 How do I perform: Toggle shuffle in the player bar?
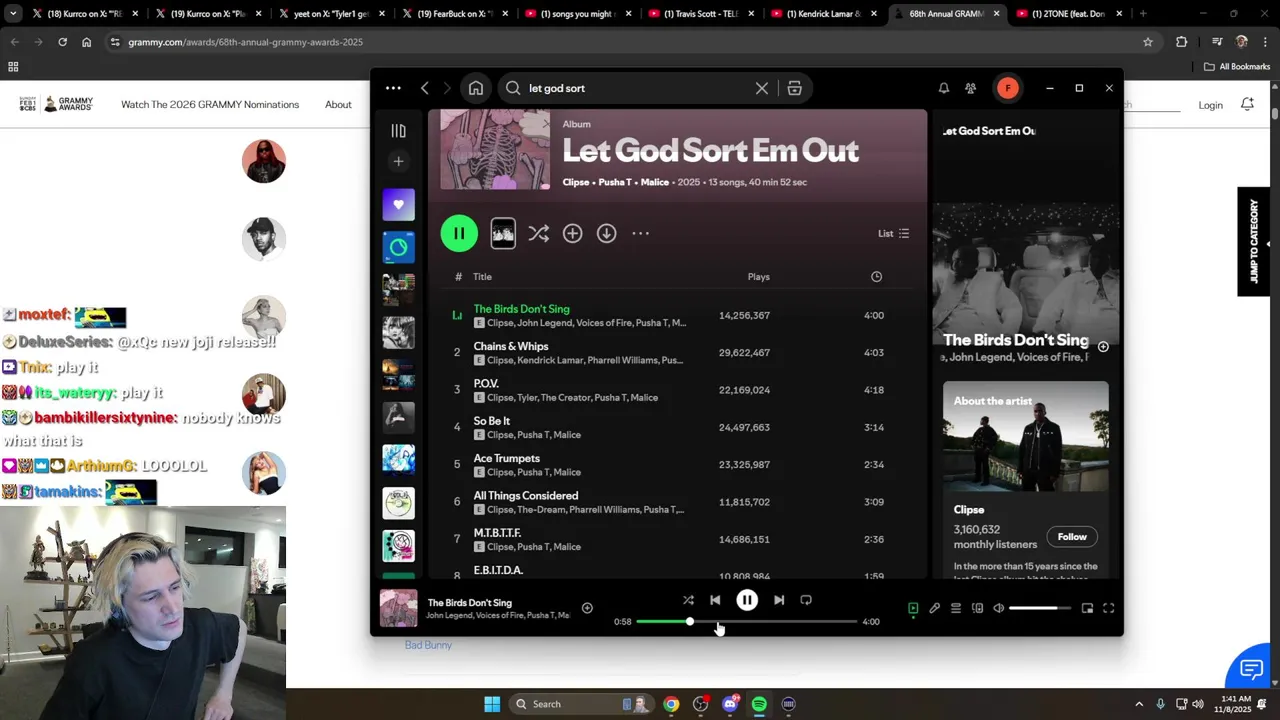tap(688, 600)
